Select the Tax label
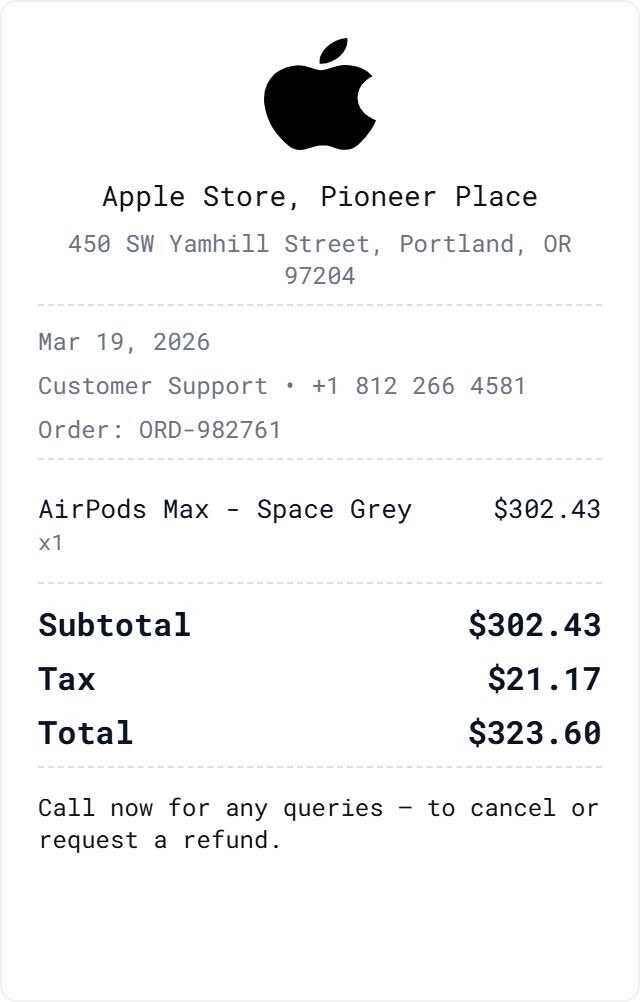 pyautogui.click(x=66, y=679)
